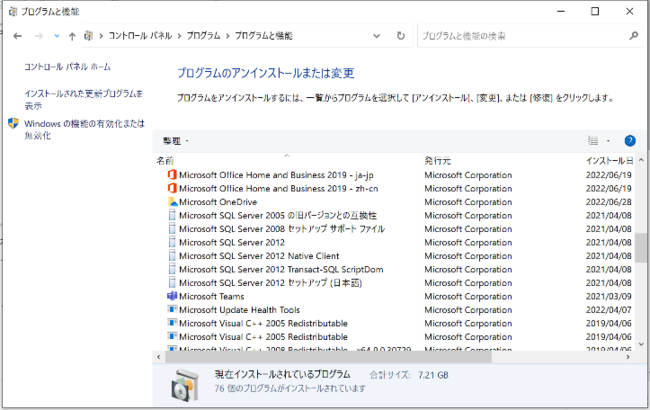Refresh the program list
Image resolution: width=650 pixels, height=410 pixels.
point(400,36)
